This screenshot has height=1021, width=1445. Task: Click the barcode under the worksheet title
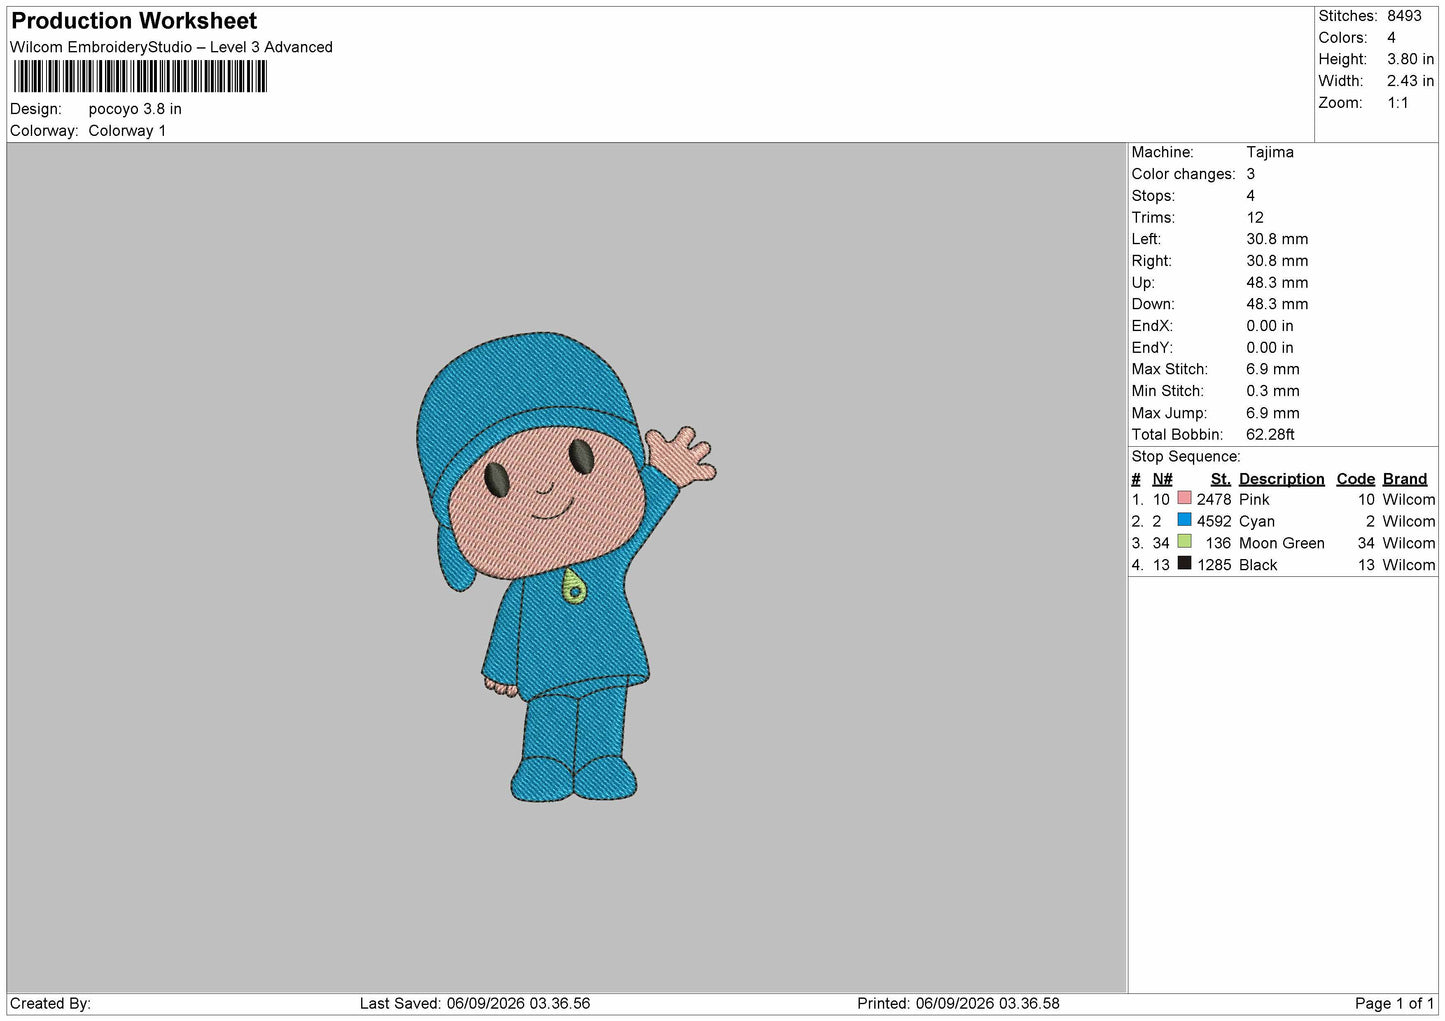tap(140, 77)
